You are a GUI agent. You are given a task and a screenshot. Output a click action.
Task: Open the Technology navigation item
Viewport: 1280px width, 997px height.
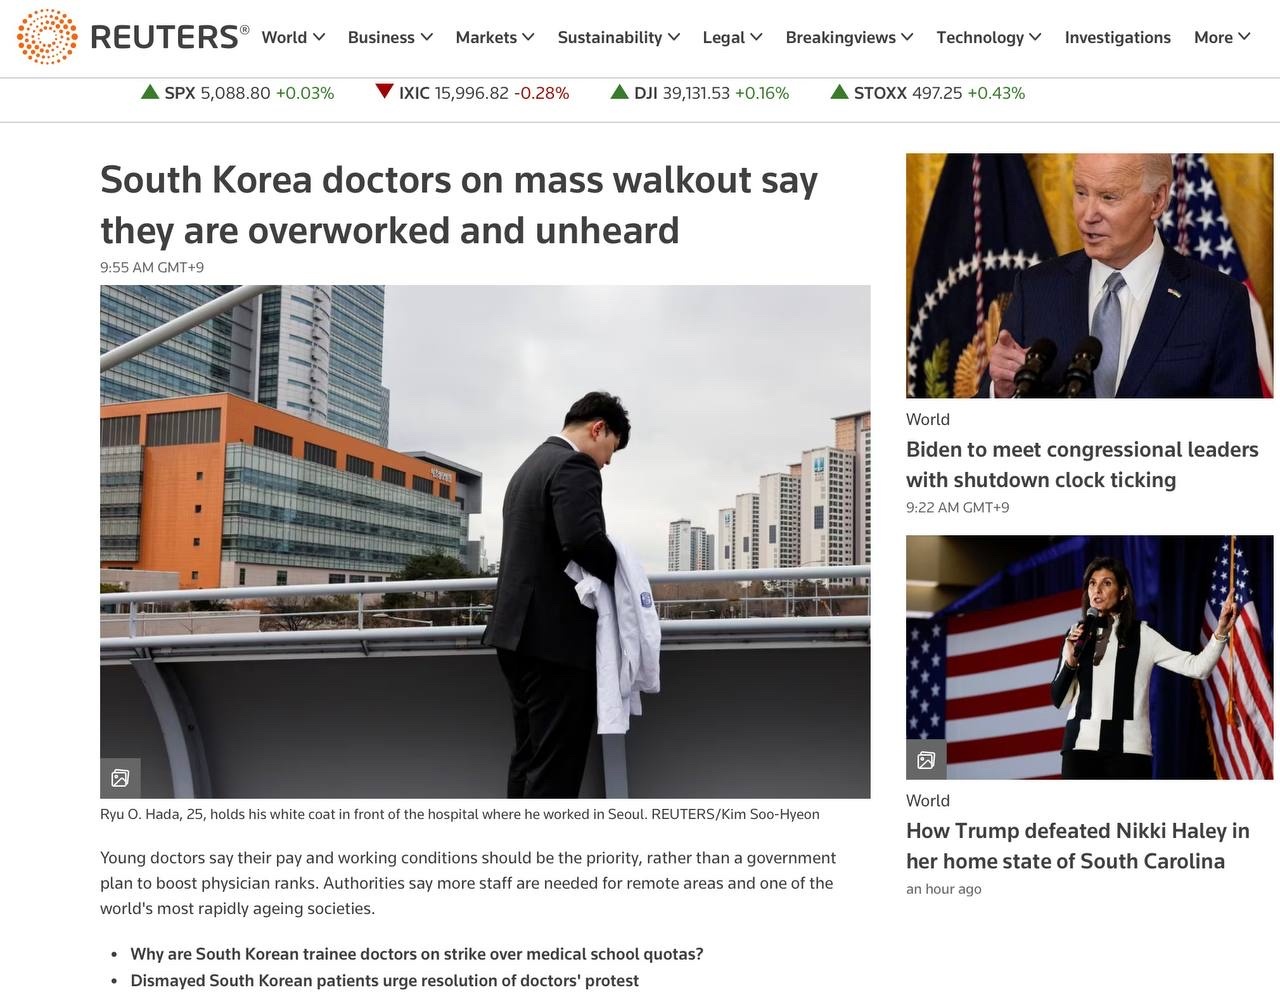pyautogui.click(x=988, y=37)
